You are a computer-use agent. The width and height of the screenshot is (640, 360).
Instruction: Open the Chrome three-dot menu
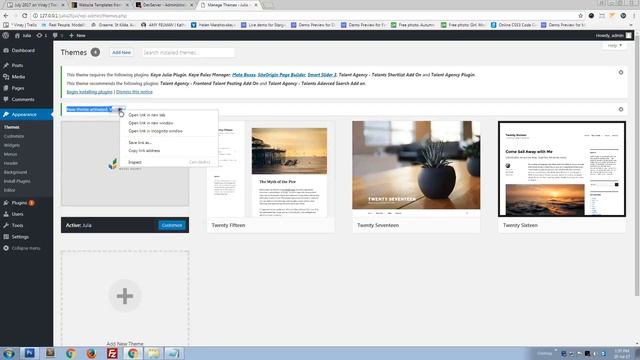[x=635, y=16]
